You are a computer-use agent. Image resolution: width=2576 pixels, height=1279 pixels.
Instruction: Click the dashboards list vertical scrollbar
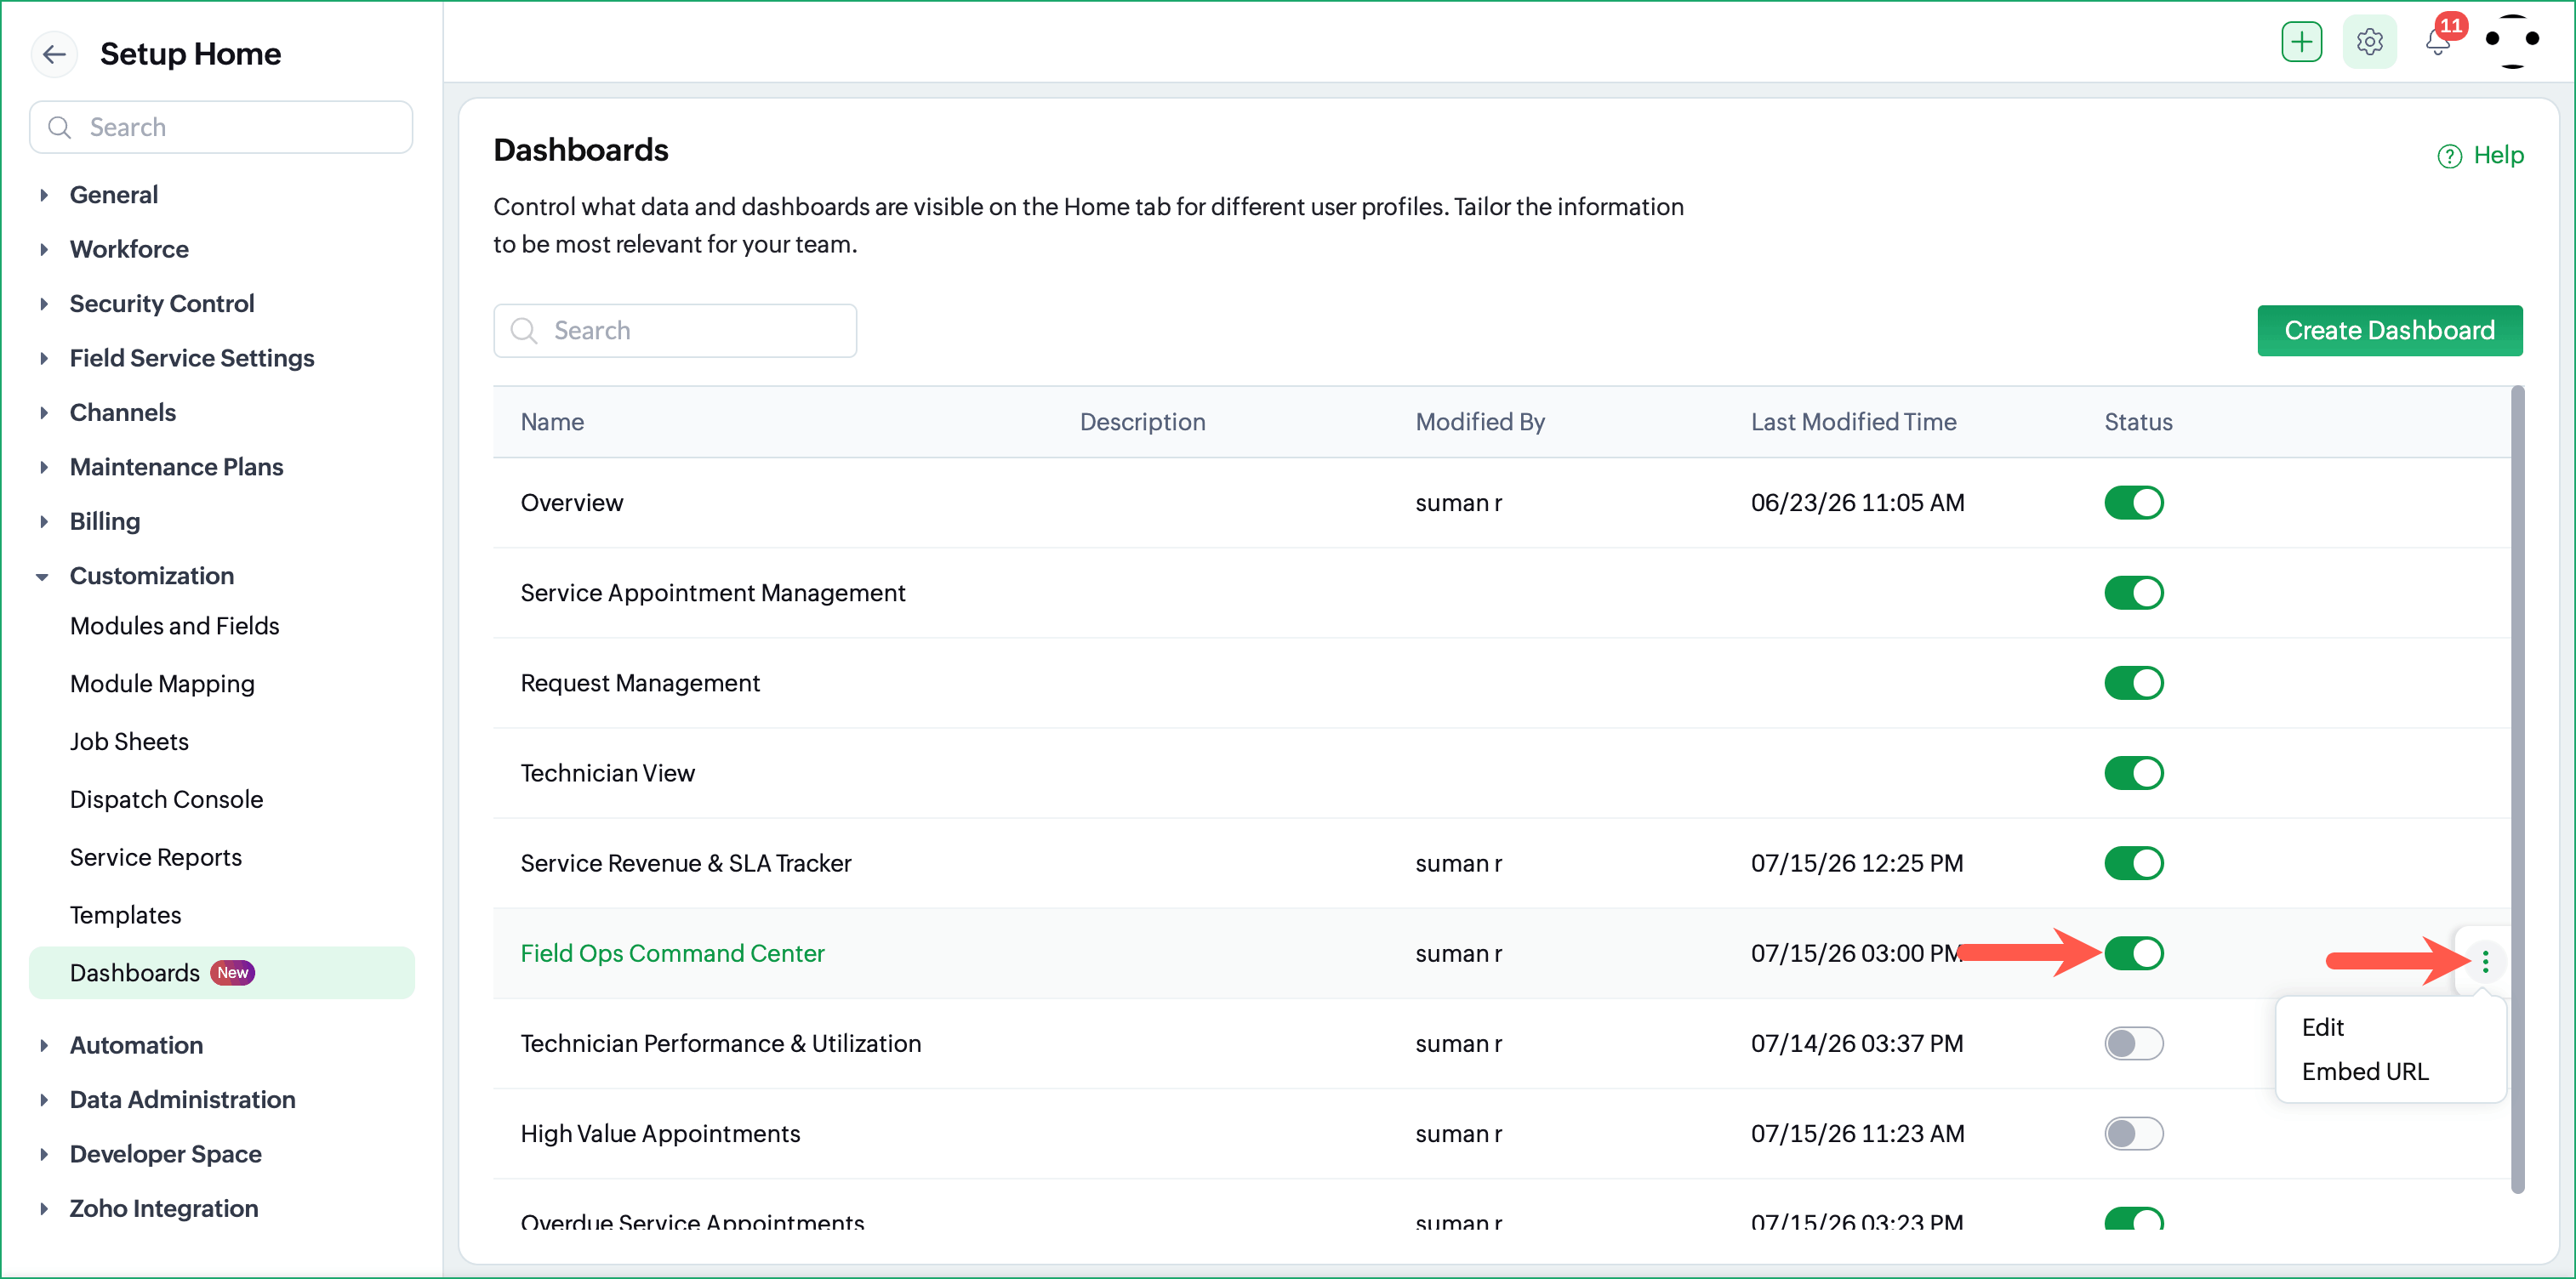[x=2517, y=790]
